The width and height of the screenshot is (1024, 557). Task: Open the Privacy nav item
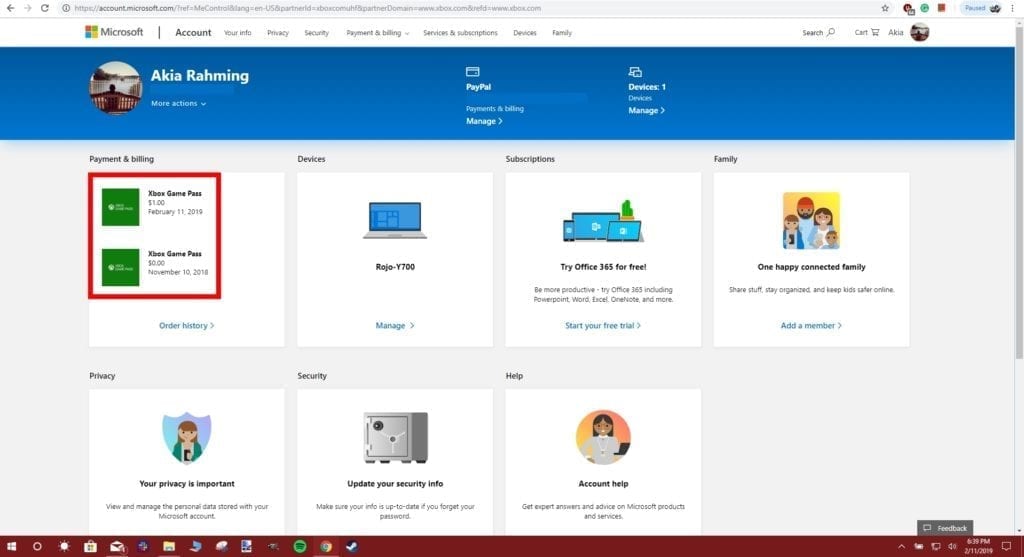click(x=278, y=33)
